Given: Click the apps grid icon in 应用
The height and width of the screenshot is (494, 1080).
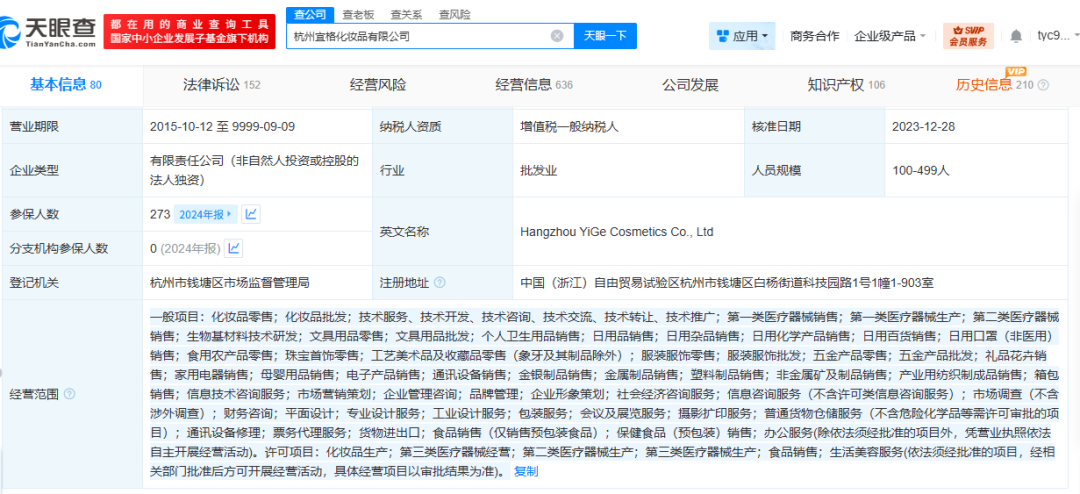Looking at the screenshot, I should coord(723,36).
